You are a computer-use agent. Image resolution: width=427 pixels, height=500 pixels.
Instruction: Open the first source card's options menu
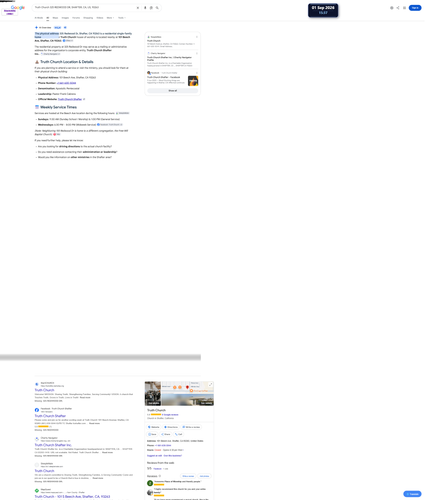pyautogui.click(x=197, y=37)
